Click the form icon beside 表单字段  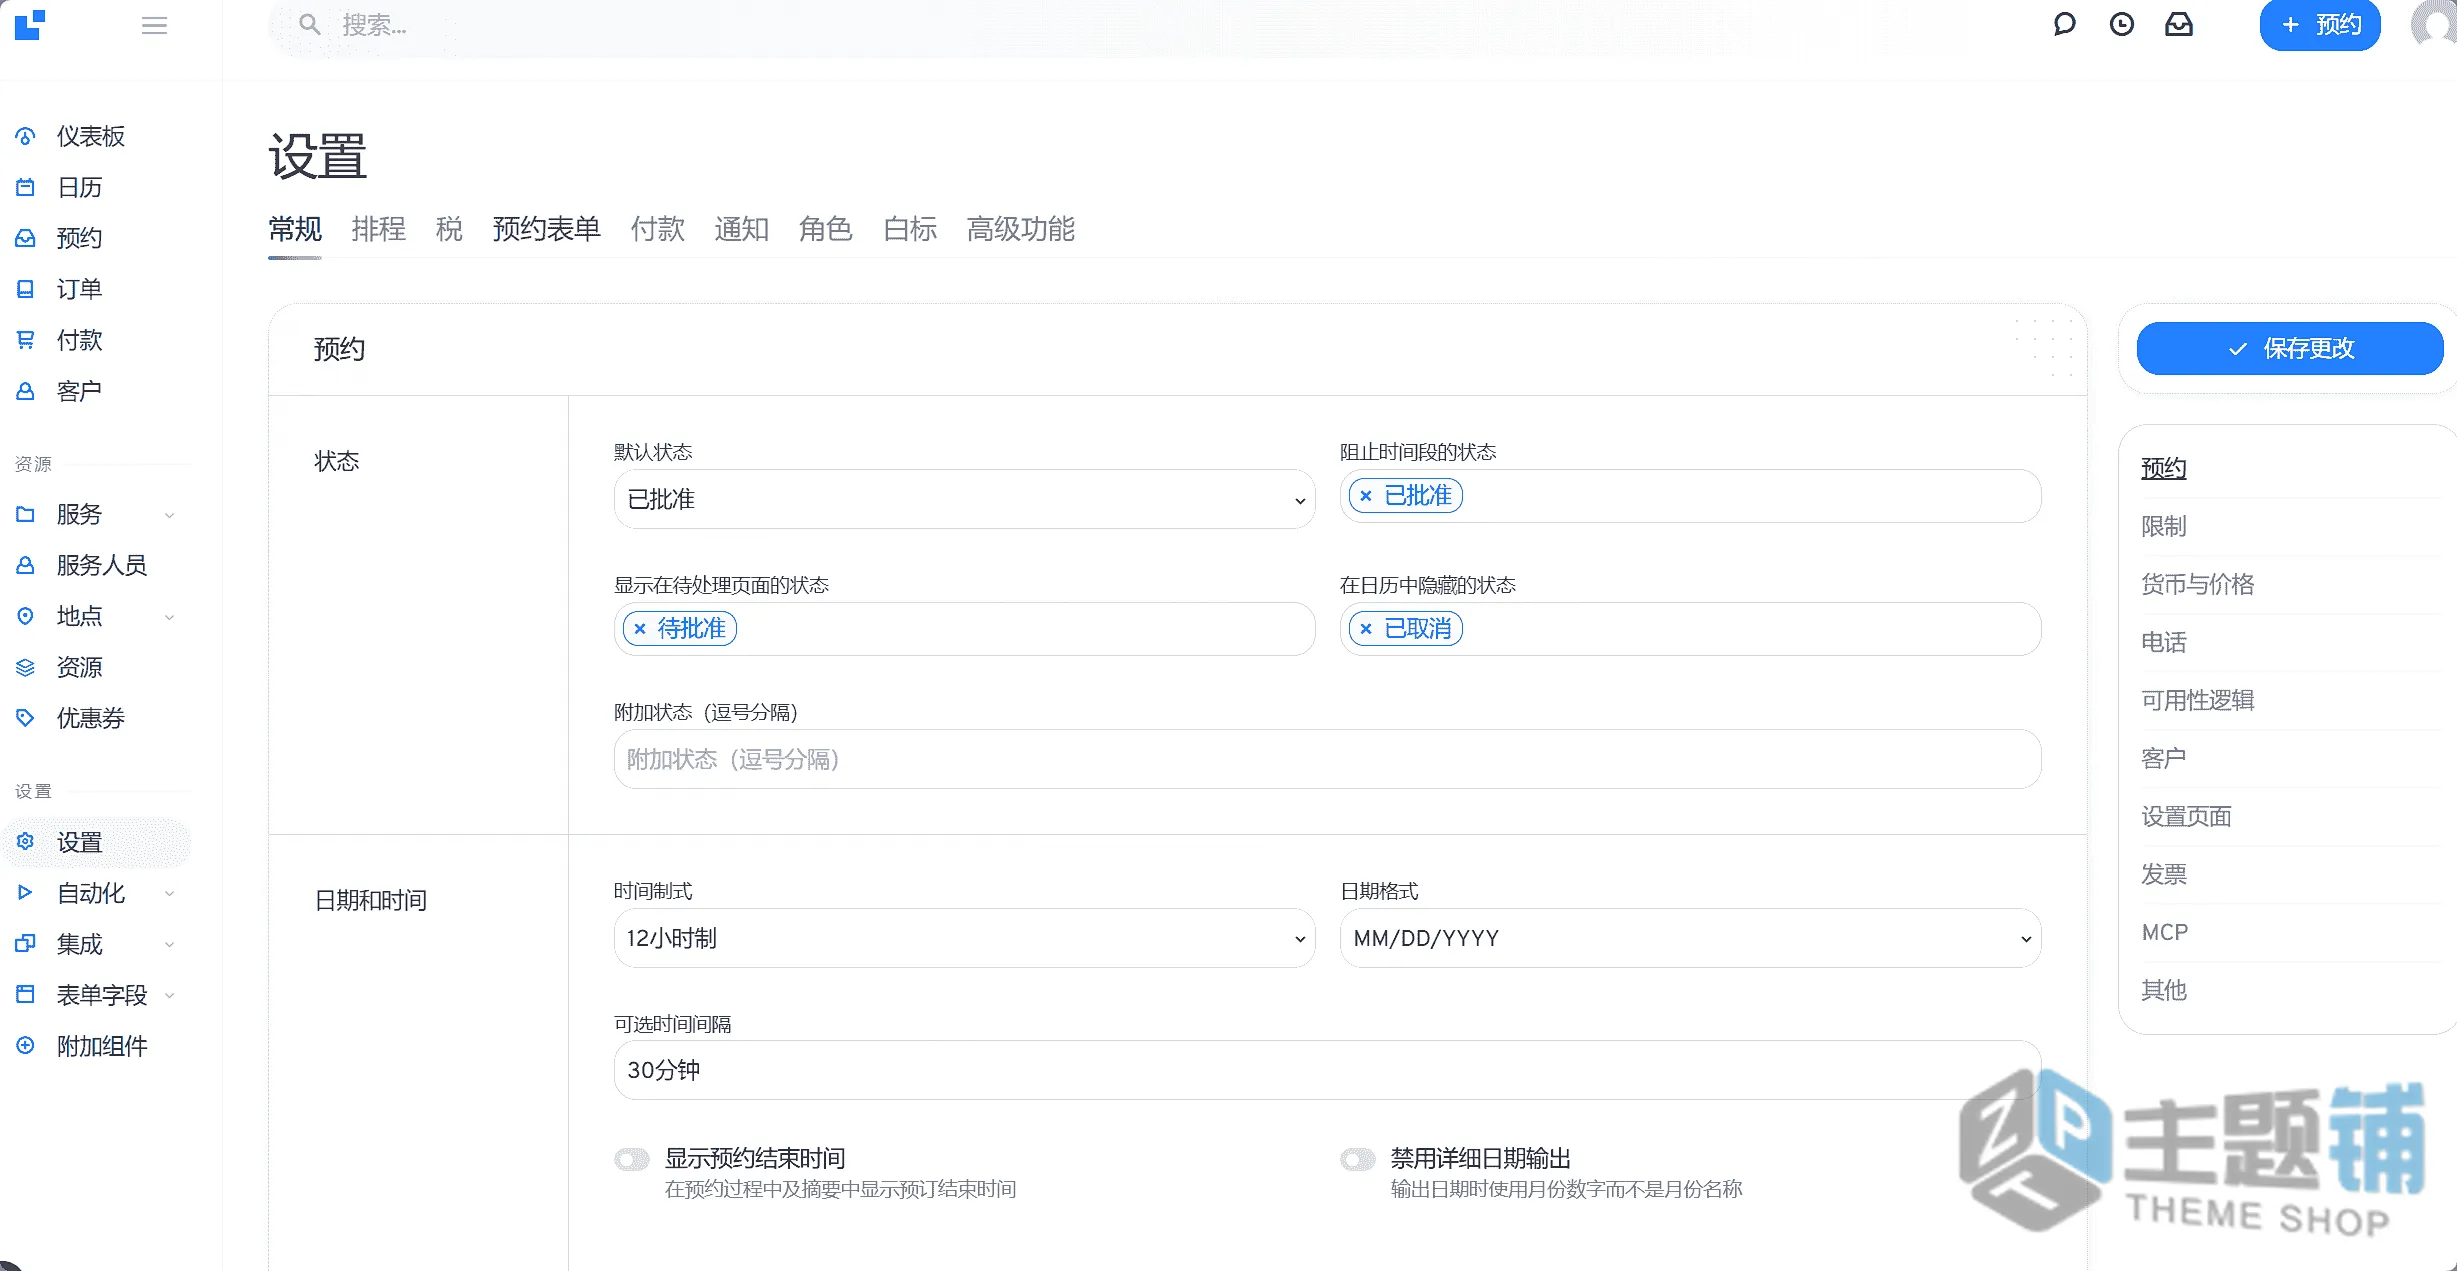point(26,995)
